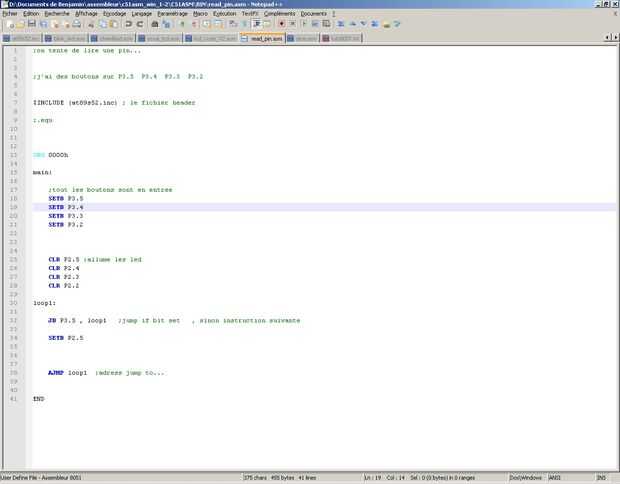Save the file with the floppy disk icon
Screen dimensions: 620x484
32,24
